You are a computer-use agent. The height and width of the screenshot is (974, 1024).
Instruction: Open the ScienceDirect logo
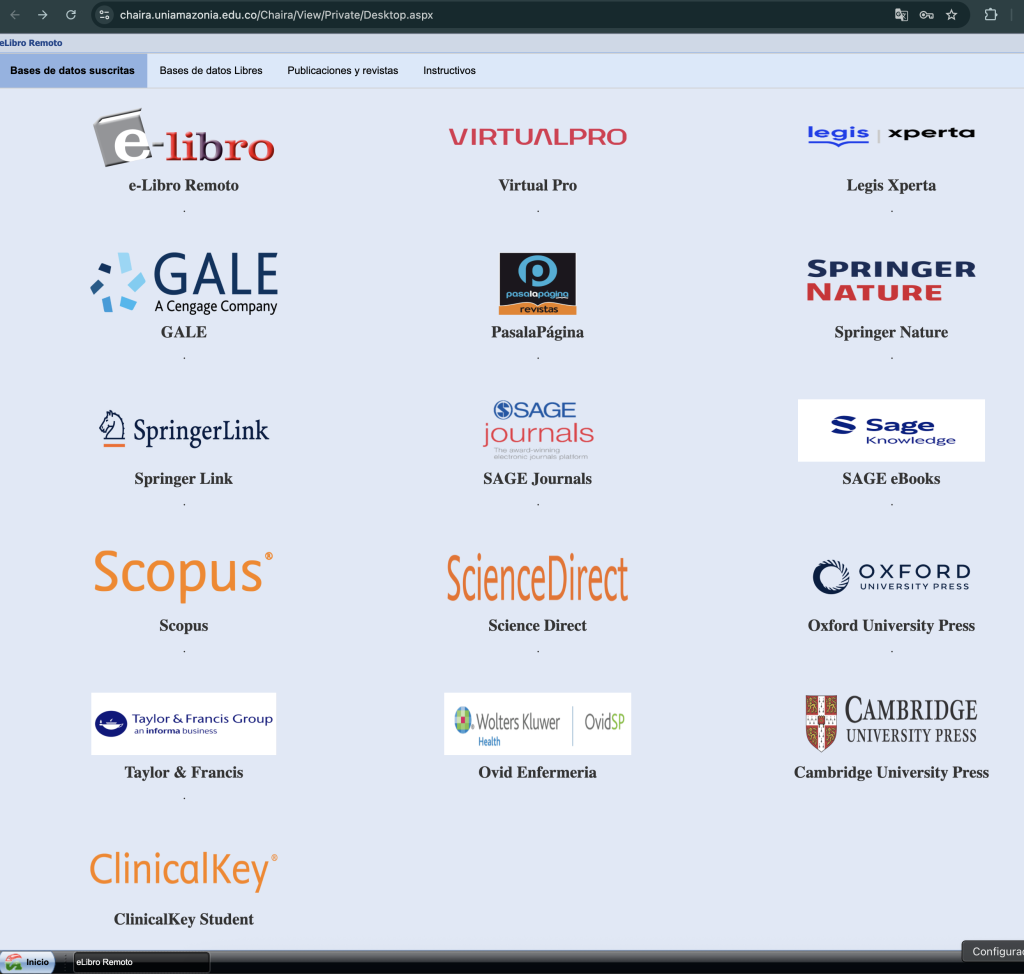pos(537,577)
